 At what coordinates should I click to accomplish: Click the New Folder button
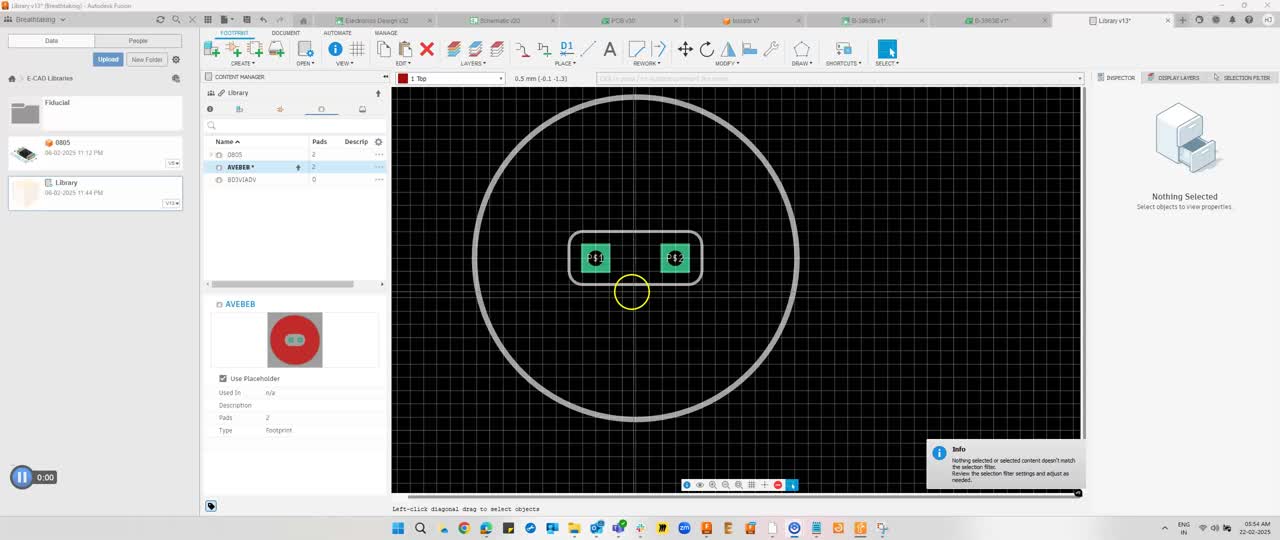pyautogui.click(x=147, y=59)
